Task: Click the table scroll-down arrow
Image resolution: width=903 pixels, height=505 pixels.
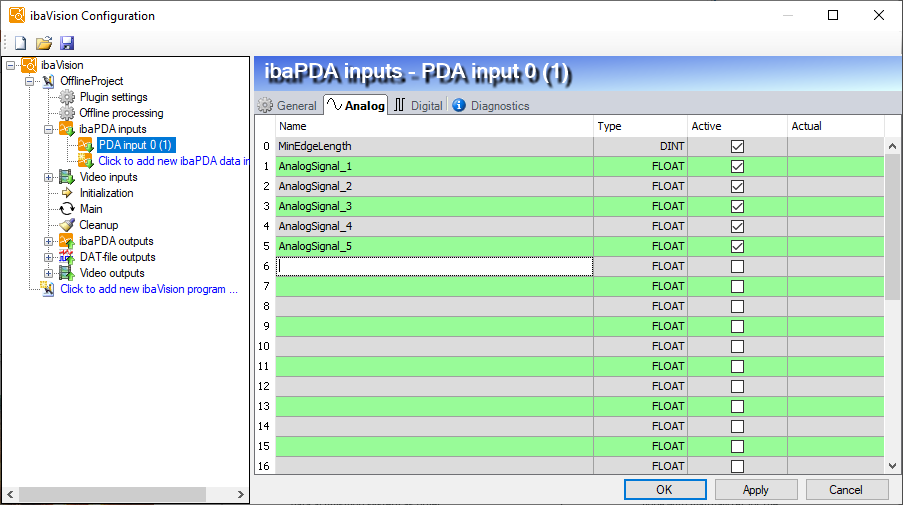Action: click(x=892, y=466)
